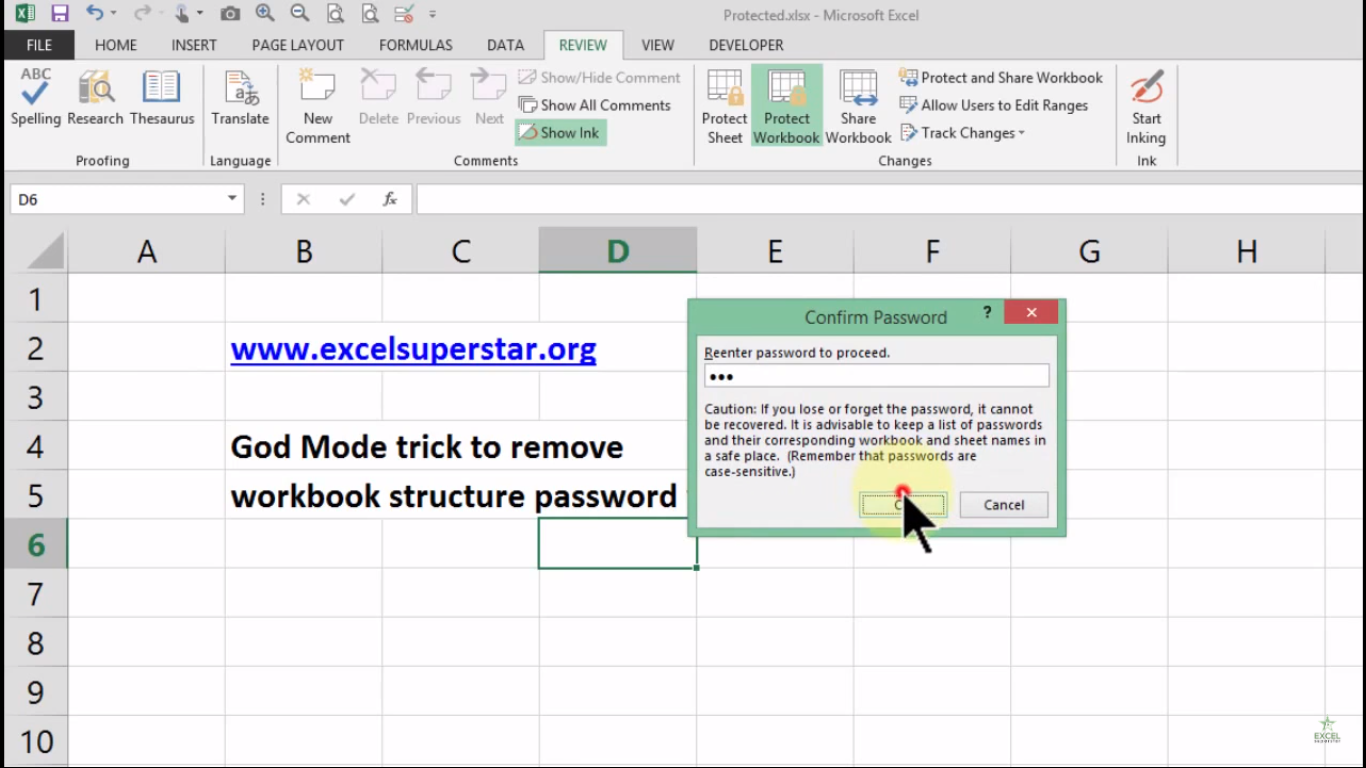Viewport: 1366px width, 768px height.
Task: Click the Redo arrow icon
Action: coord(142,14)
